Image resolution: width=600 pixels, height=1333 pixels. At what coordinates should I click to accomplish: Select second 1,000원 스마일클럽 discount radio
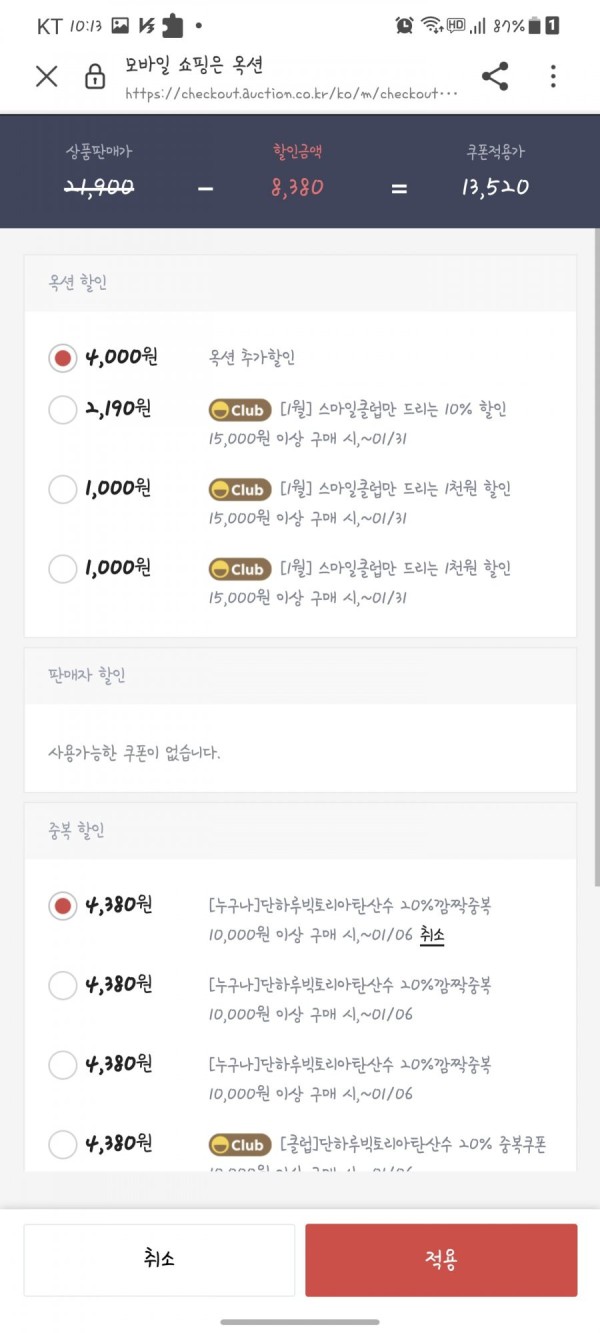(x=63, y=569)
